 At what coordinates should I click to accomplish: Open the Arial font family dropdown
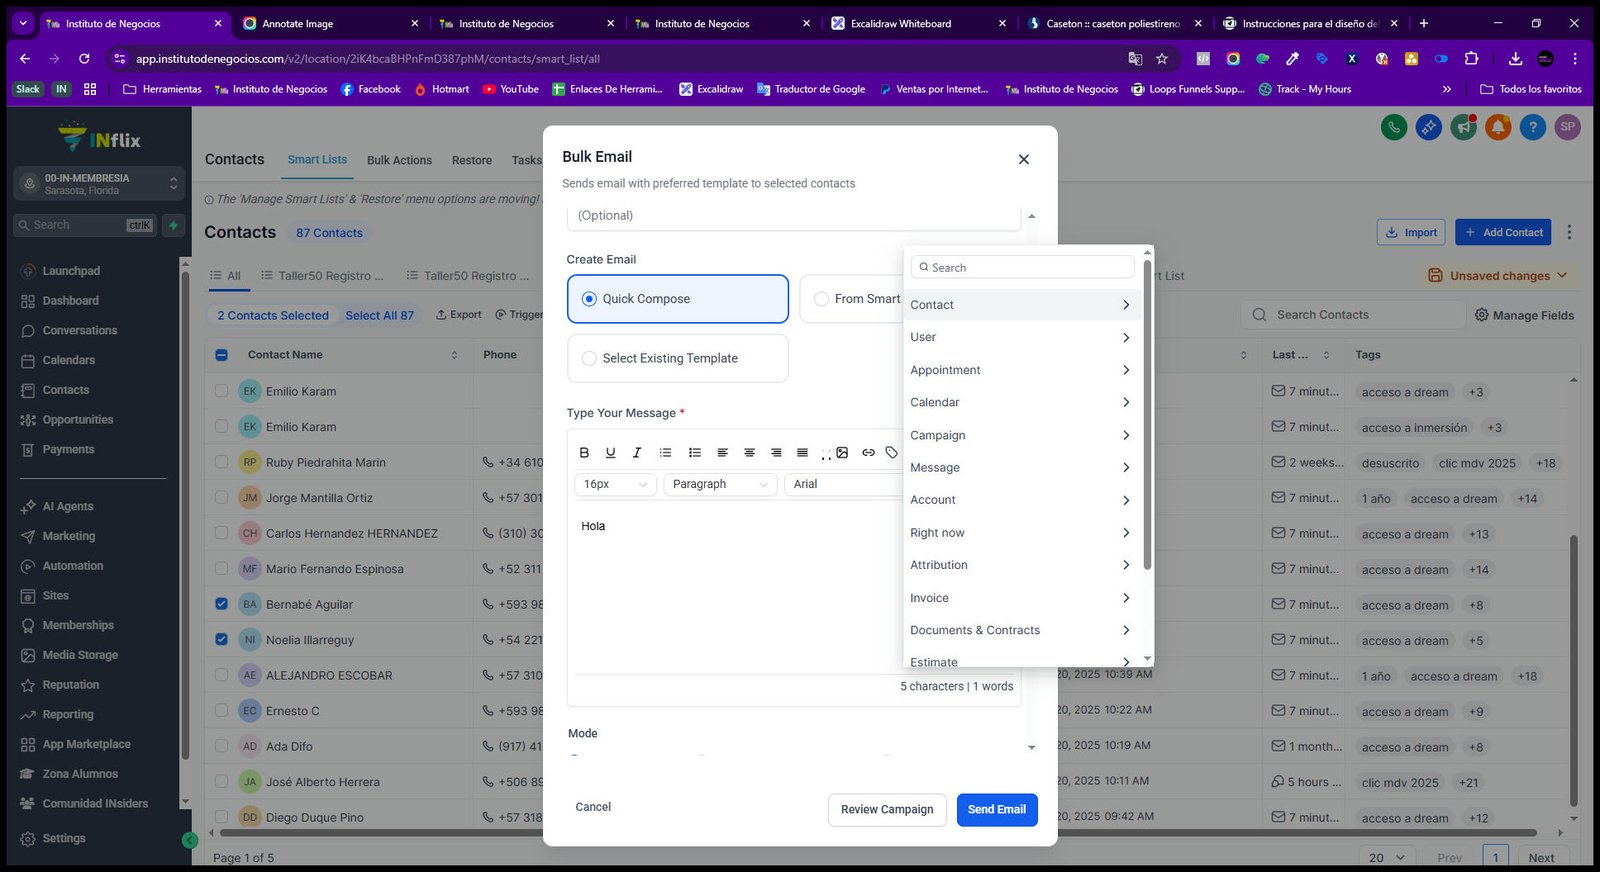coord(845,484)
